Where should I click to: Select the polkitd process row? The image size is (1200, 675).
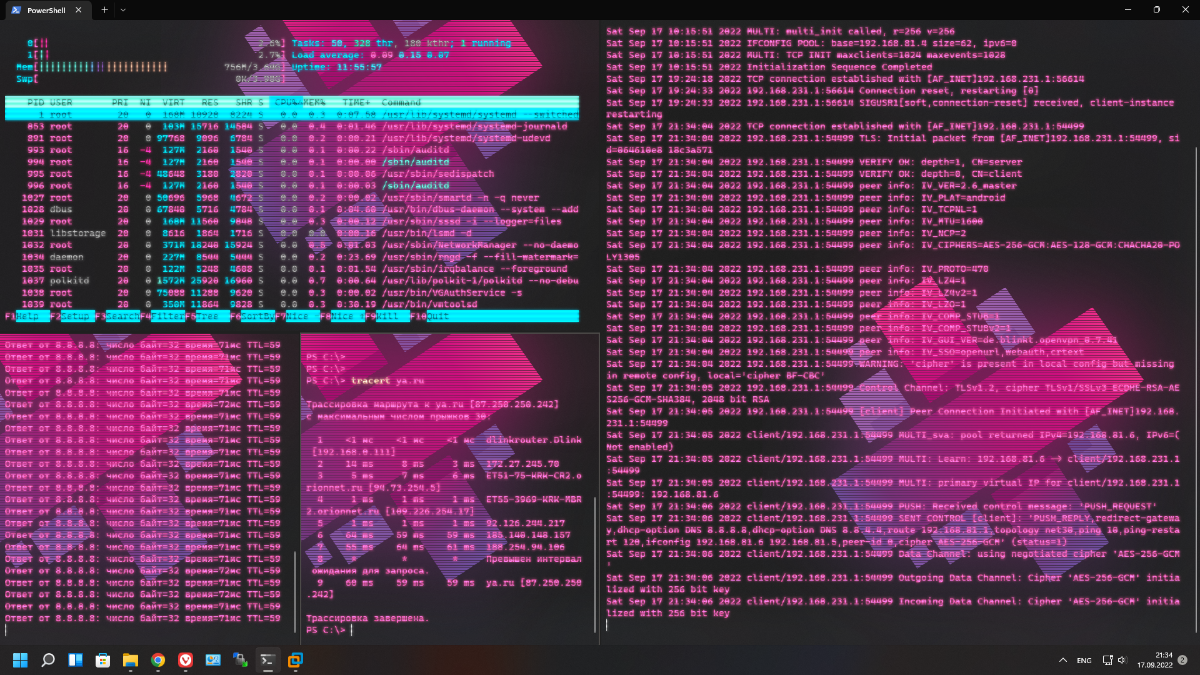click(x=292, y=280)
